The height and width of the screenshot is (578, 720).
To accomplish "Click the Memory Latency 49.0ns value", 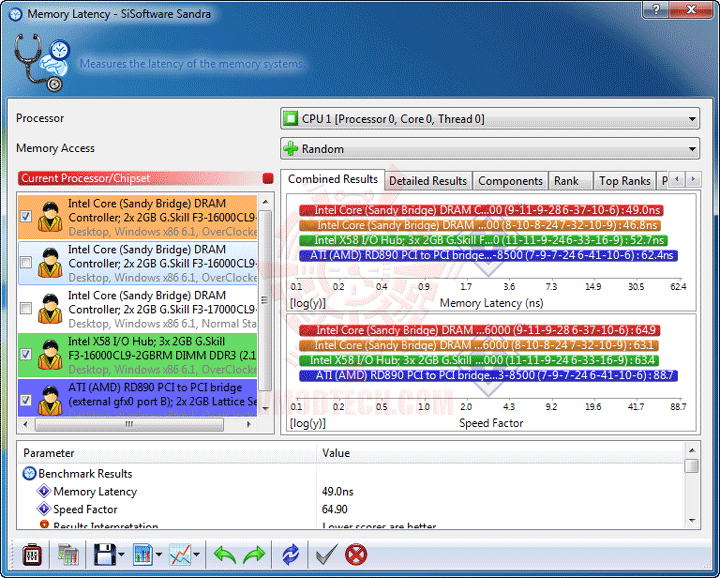I will [338, 492].
